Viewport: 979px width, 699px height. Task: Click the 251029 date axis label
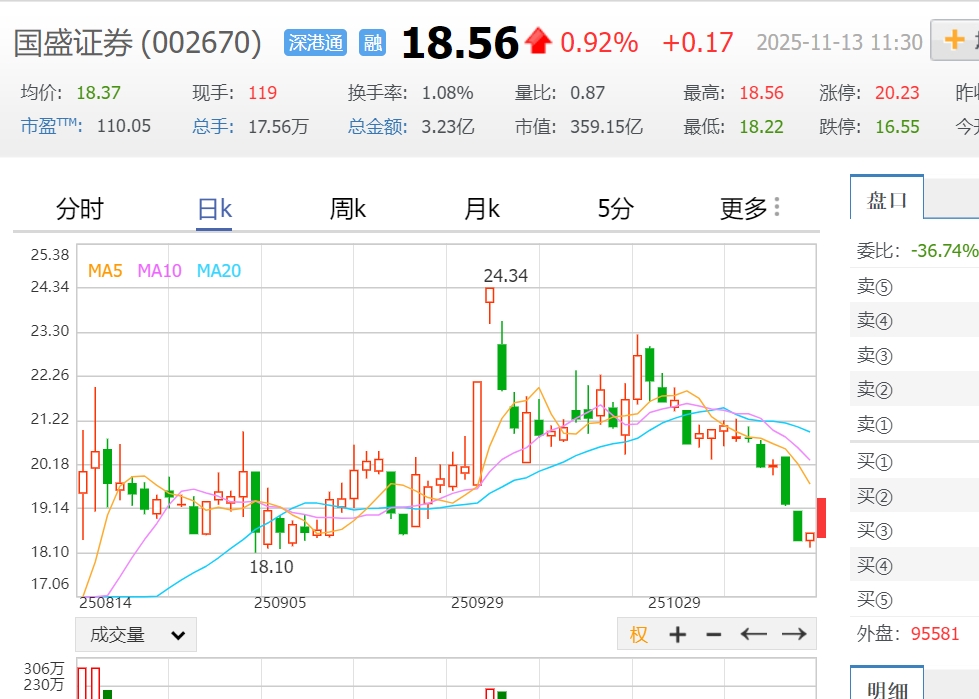point(674,603)
